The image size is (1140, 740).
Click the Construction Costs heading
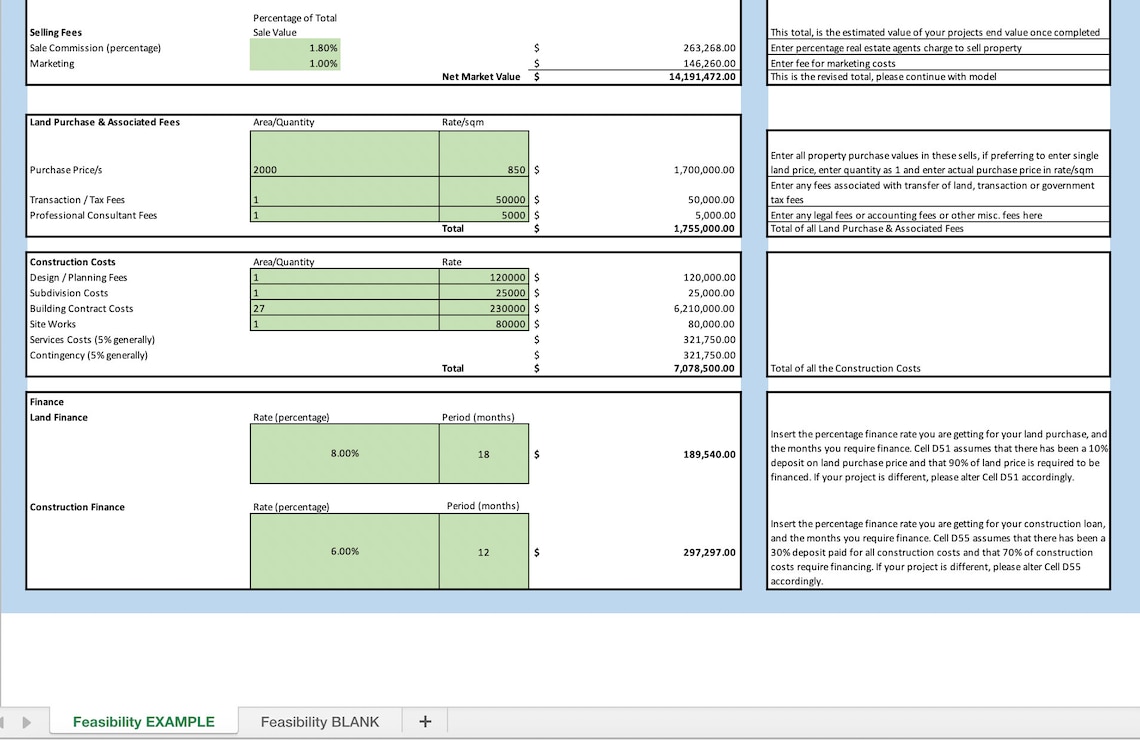pyautogui.click(x=73, y=262)
